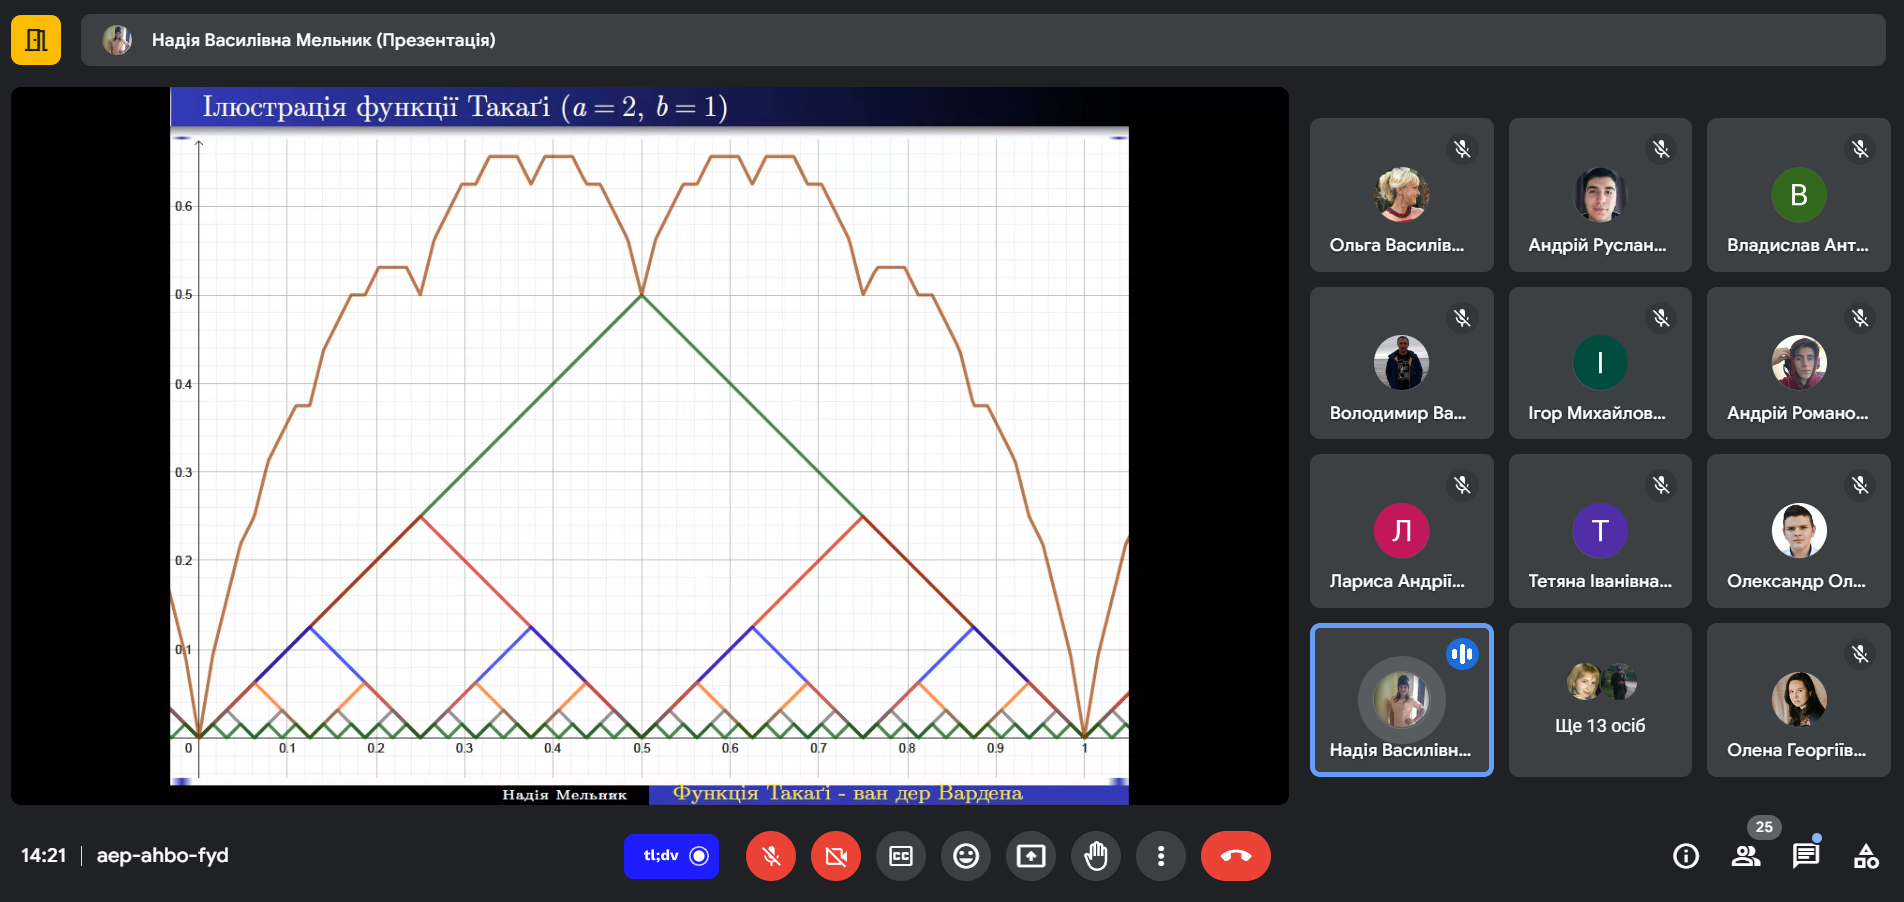Click the Ольга Василівна participant tile

(x=1402, y=195)
